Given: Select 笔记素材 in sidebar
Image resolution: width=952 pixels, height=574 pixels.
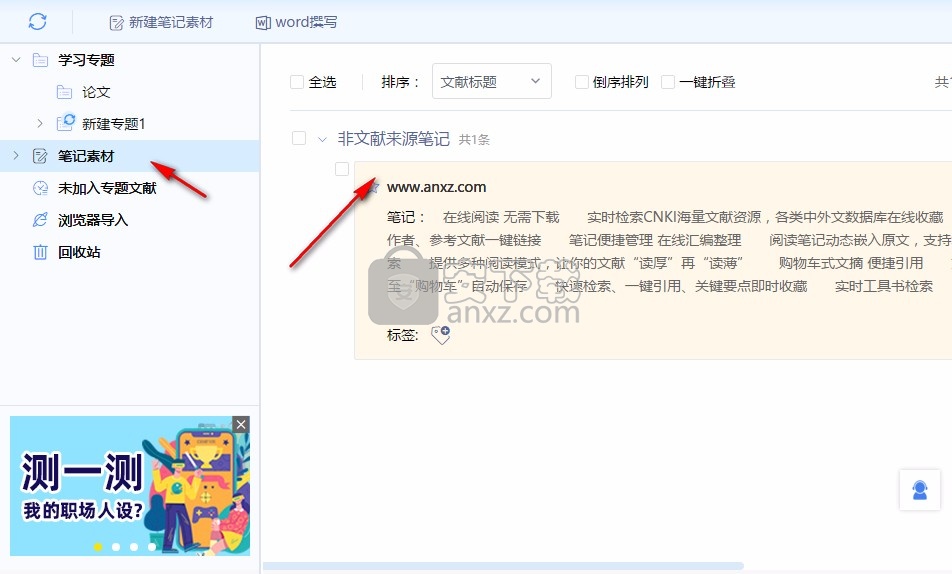Looking at the screenshot, I should [86, 156].
